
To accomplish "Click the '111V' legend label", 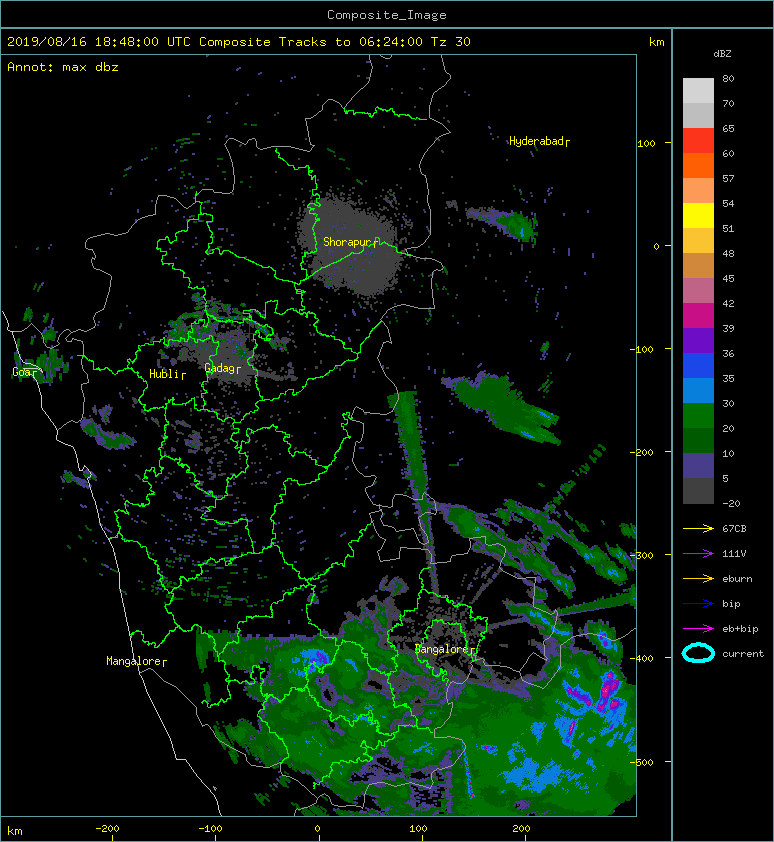I will click(734, 554).
